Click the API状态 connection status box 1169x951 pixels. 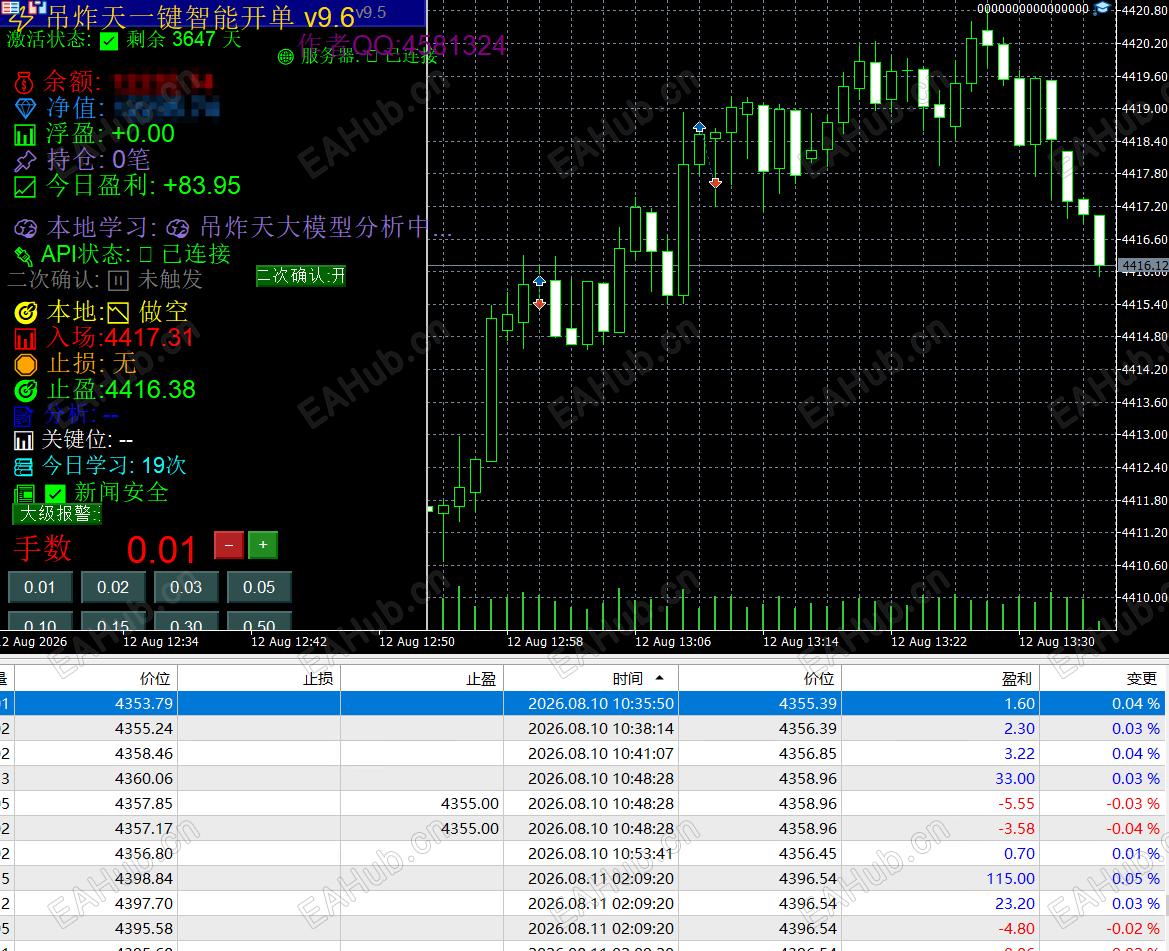coord(145,255)
